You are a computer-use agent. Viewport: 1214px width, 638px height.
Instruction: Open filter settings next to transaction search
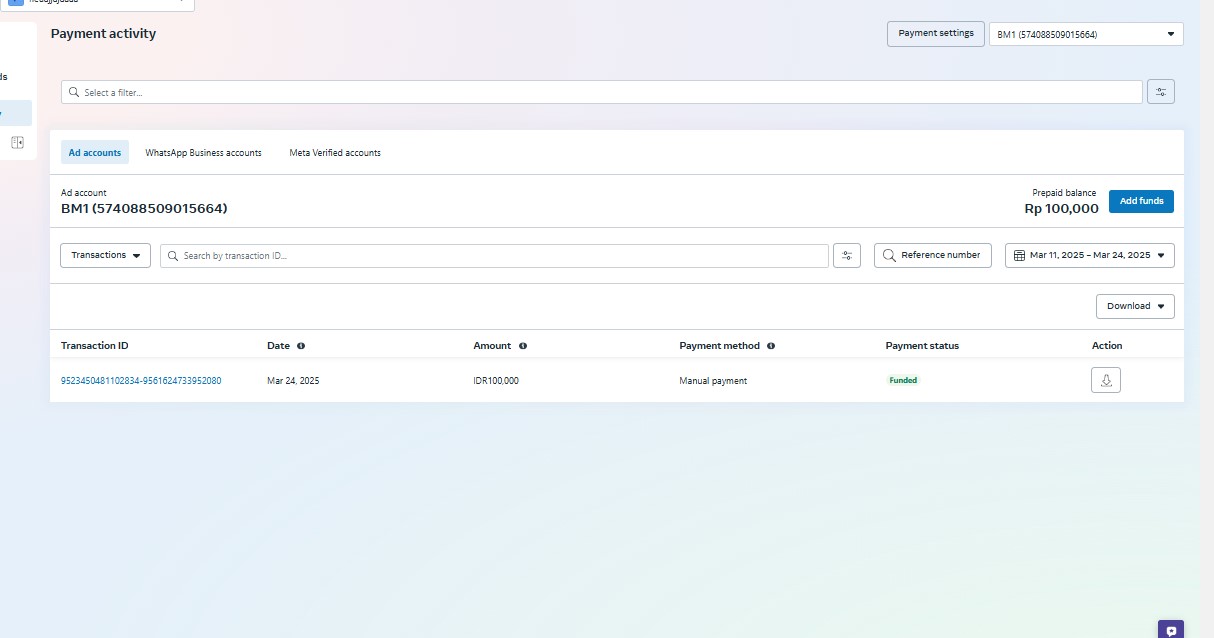[846, 255]
